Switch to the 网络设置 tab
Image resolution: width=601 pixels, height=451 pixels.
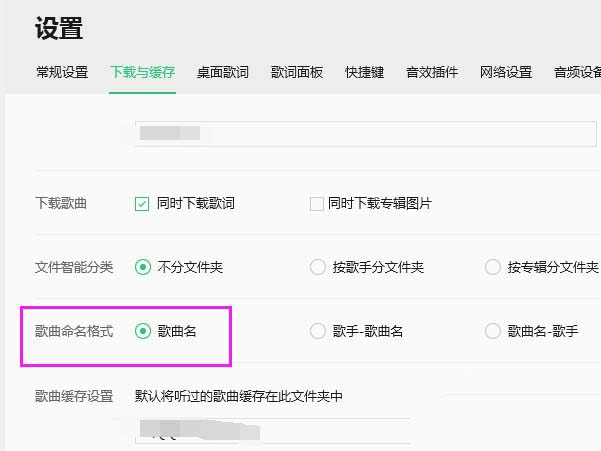pos(506,72)
